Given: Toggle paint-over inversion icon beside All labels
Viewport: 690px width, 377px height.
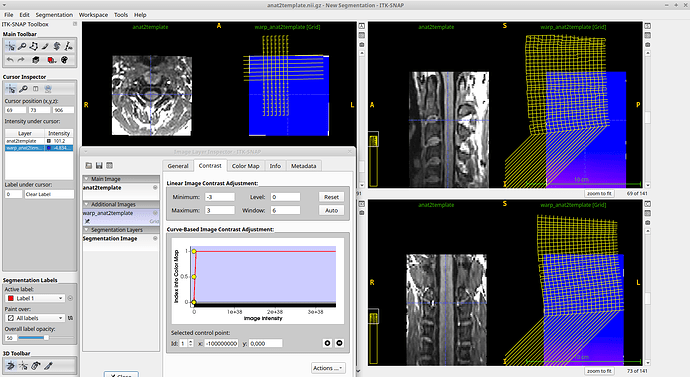Looking at the screenshot, I should [x=70, y=318].
